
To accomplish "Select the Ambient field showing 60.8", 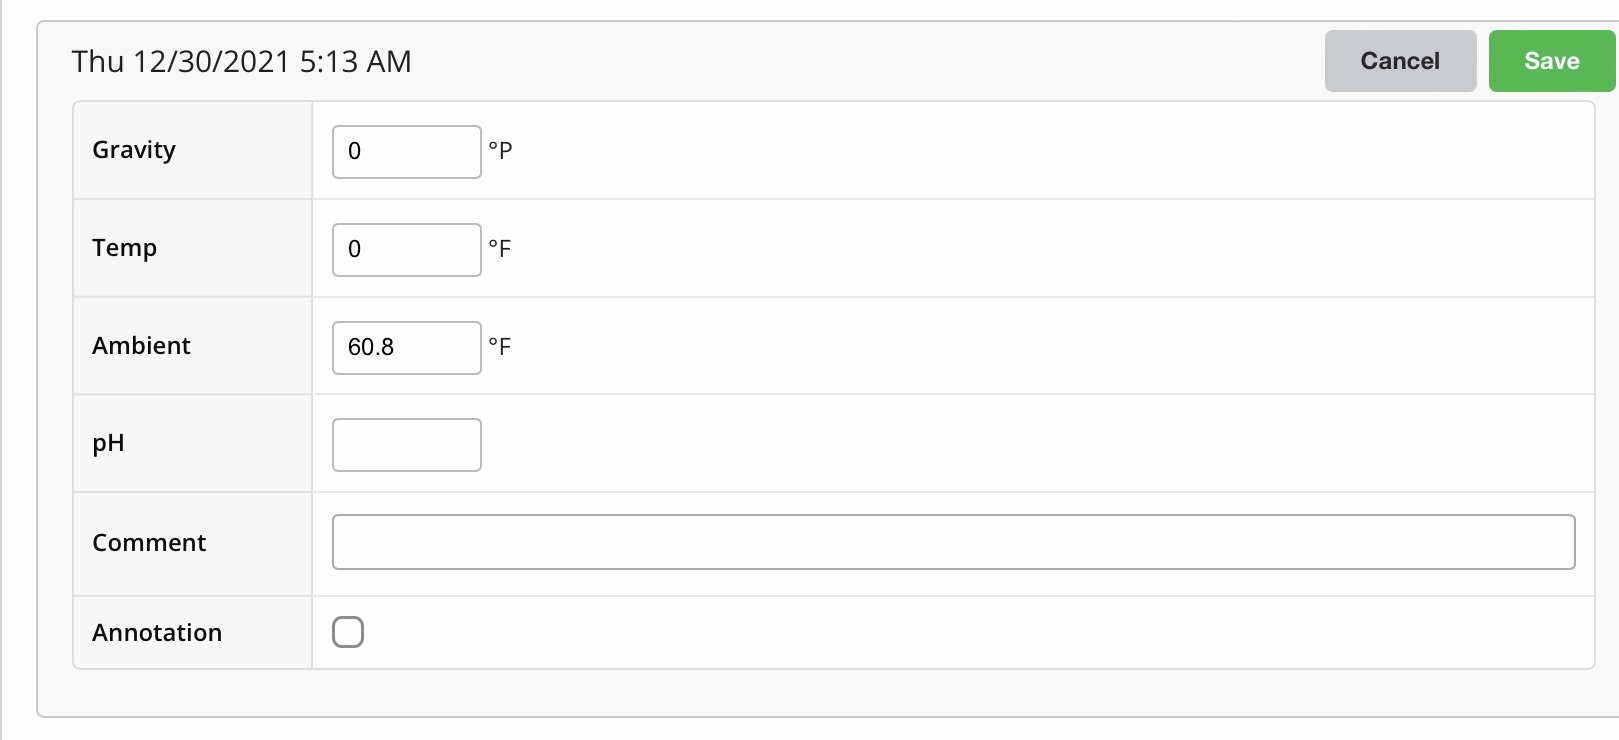I will (406, 348).
